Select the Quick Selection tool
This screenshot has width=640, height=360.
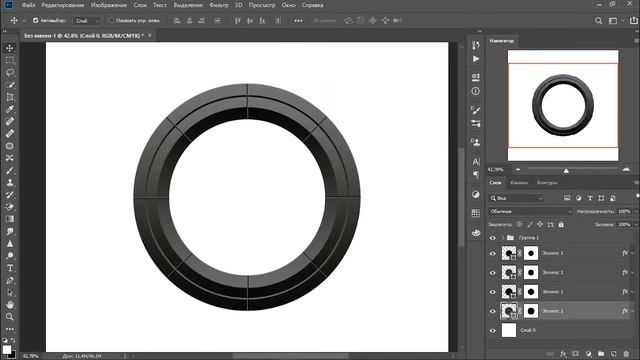coord(10,85)
